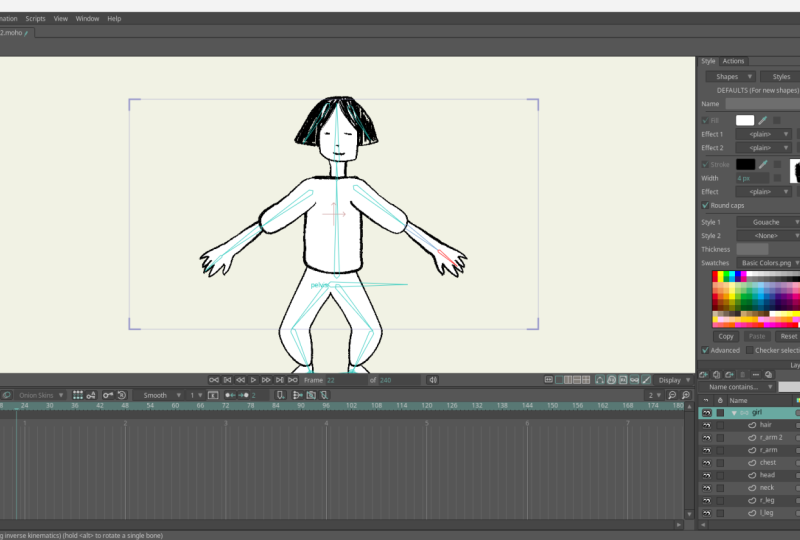Click the four-pane view layout icon
The image size is (800, 540).
click(x=586, y=380)
